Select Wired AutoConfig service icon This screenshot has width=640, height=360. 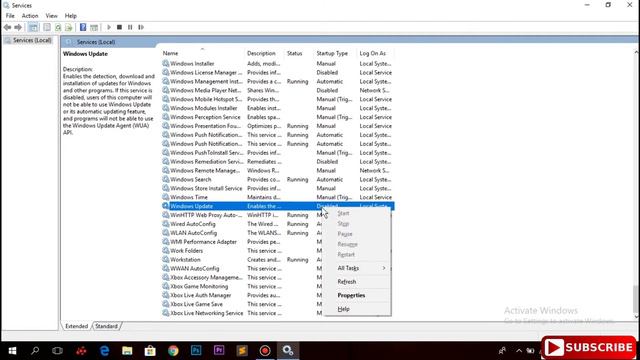click(x=165, y=224)
